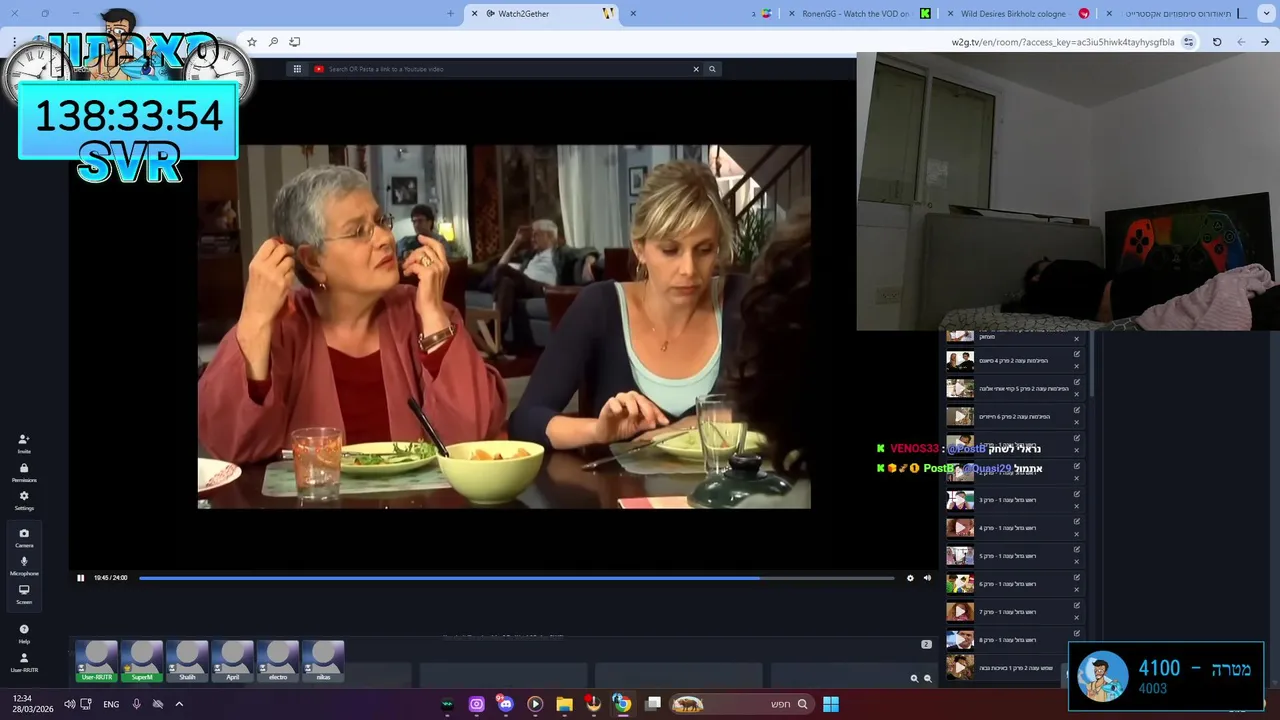The height and width of the screenshot is (720, 1280).
Task: Open Google Chrome from the taskbar
Action: coord(622,704)
